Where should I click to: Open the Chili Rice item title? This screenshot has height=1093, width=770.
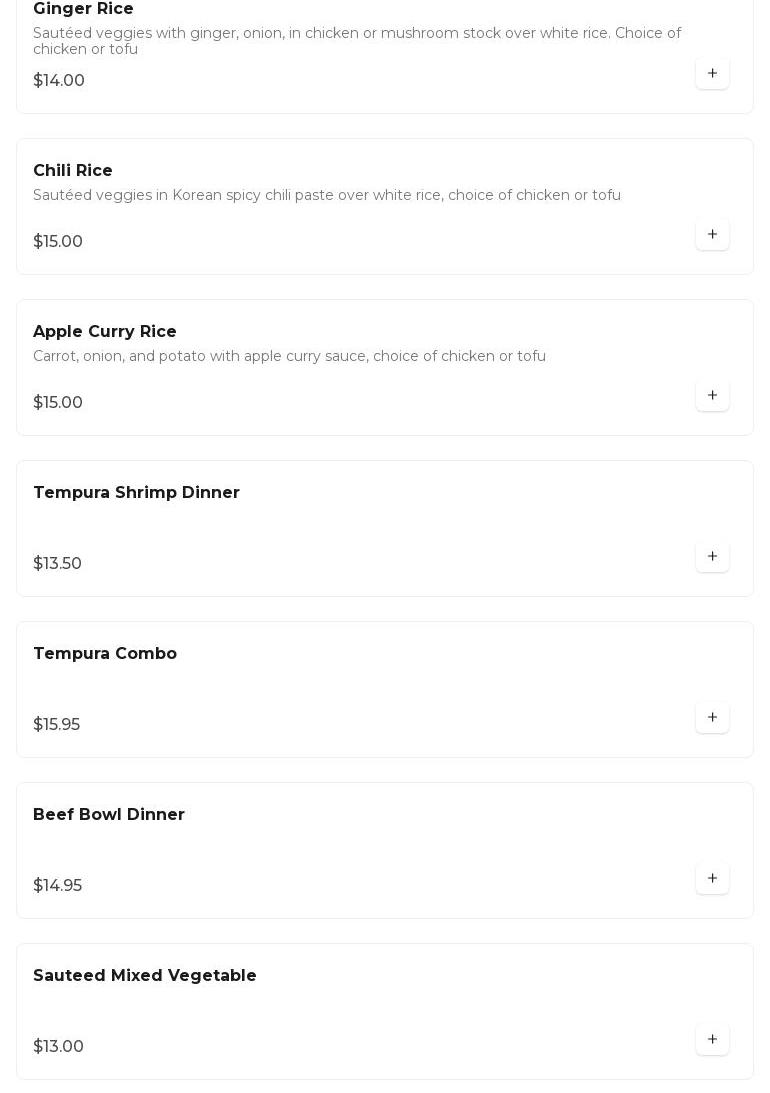[73, 171]
